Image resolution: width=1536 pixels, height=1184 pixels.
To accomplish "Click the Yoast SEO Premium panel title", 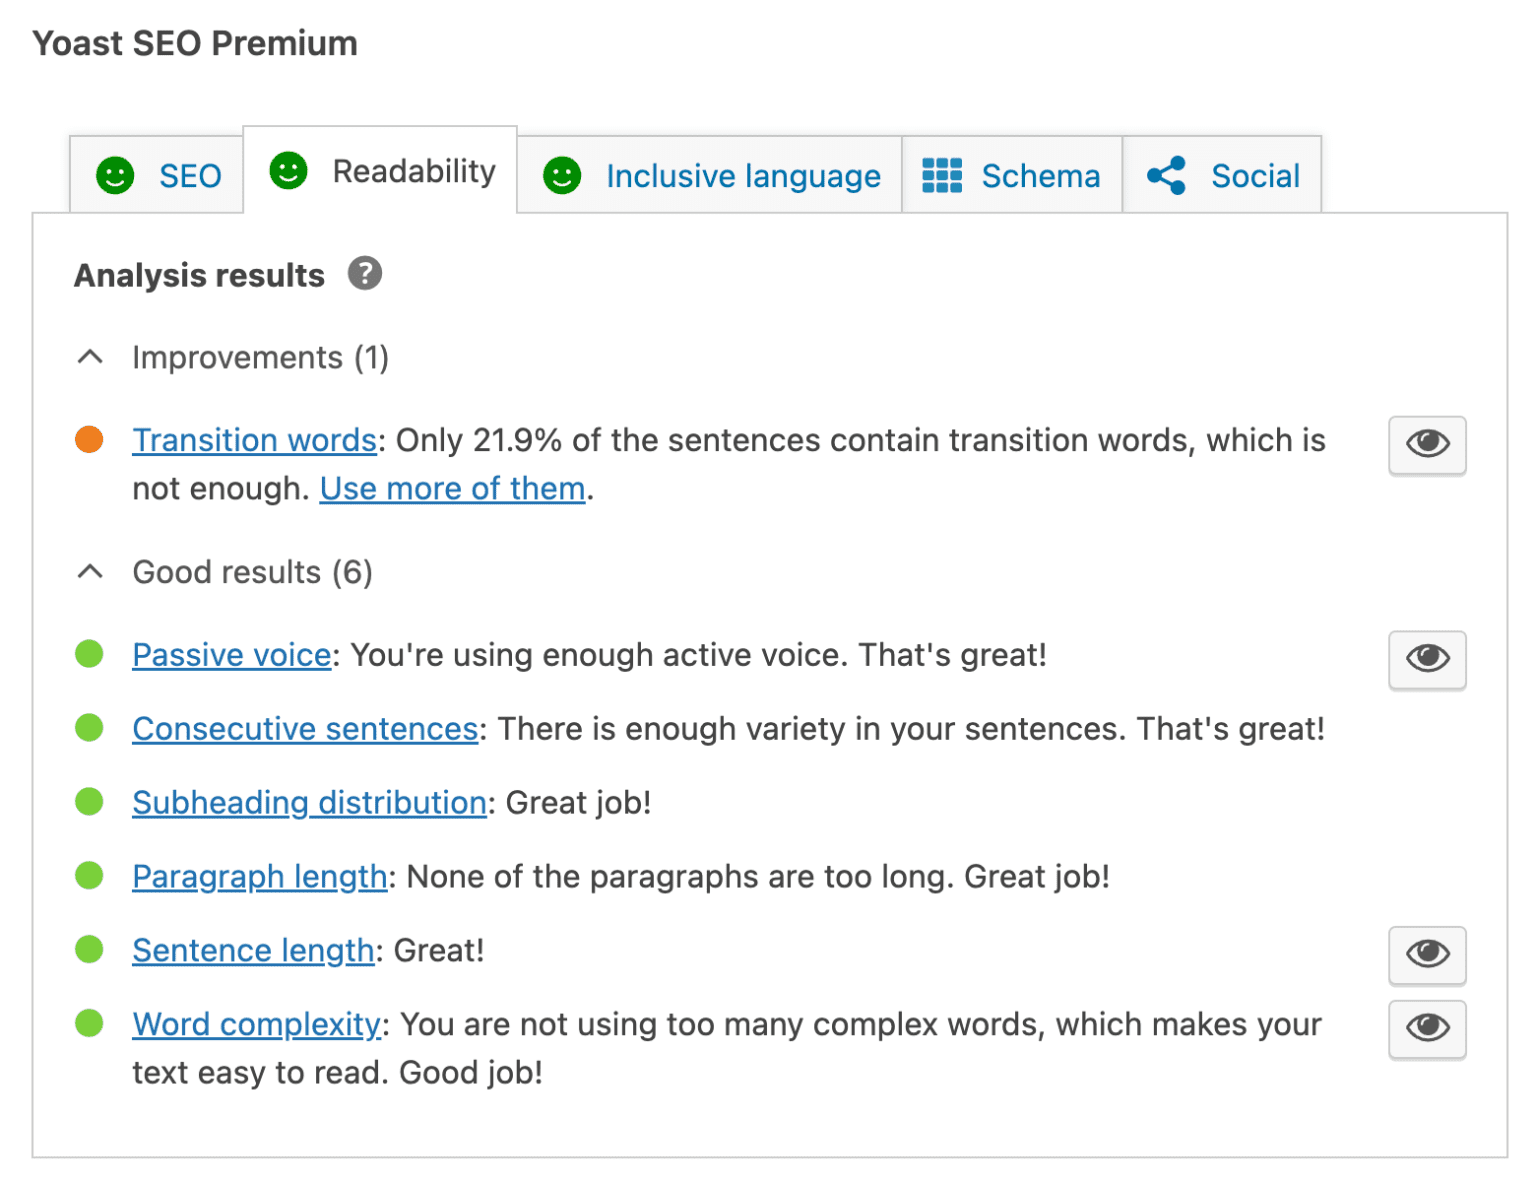I will tap(195, 43).
